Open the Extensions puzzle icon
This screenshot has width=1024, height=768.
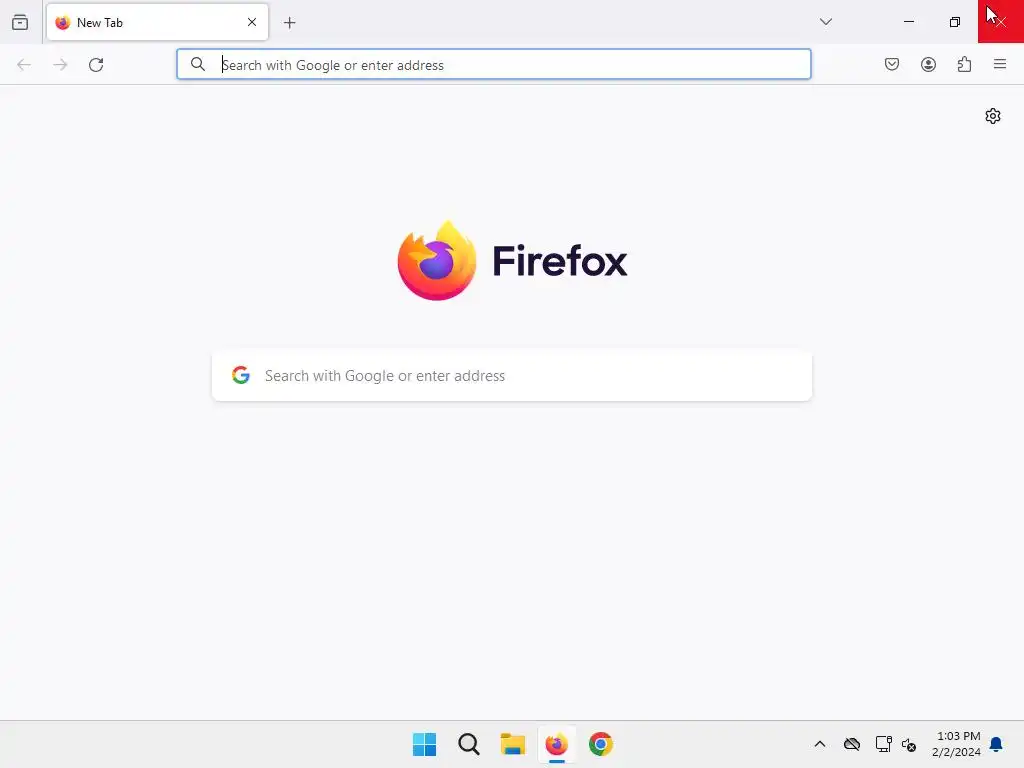click(x=964, y=64)
